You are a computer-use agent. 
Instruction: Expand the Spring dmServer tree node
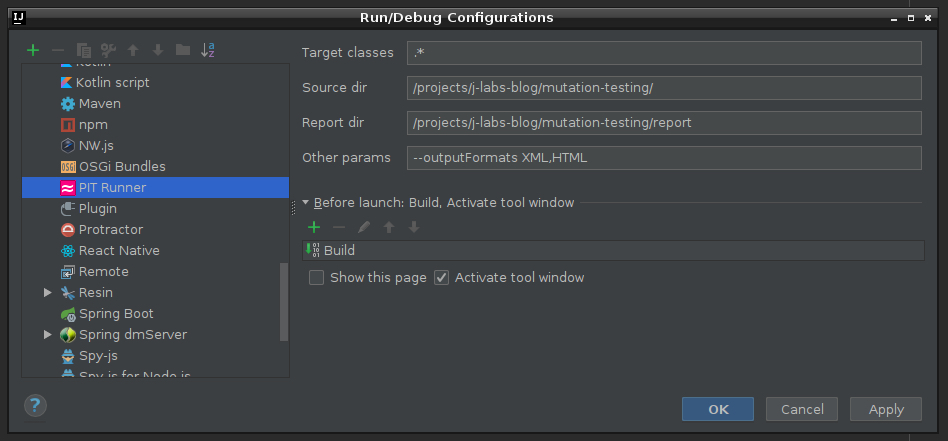(x=48, y=335)
